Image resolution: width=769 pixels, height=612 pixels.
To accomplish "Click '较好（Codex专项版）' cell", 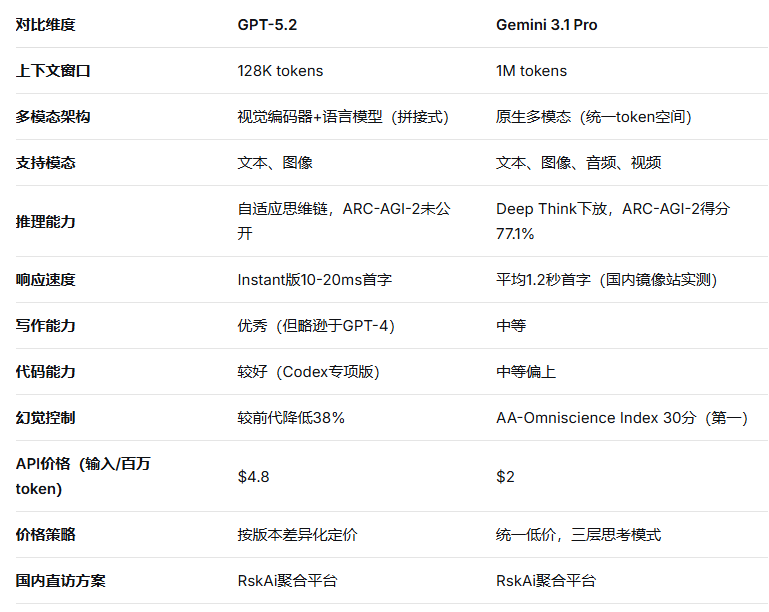I will coord(308,372).
